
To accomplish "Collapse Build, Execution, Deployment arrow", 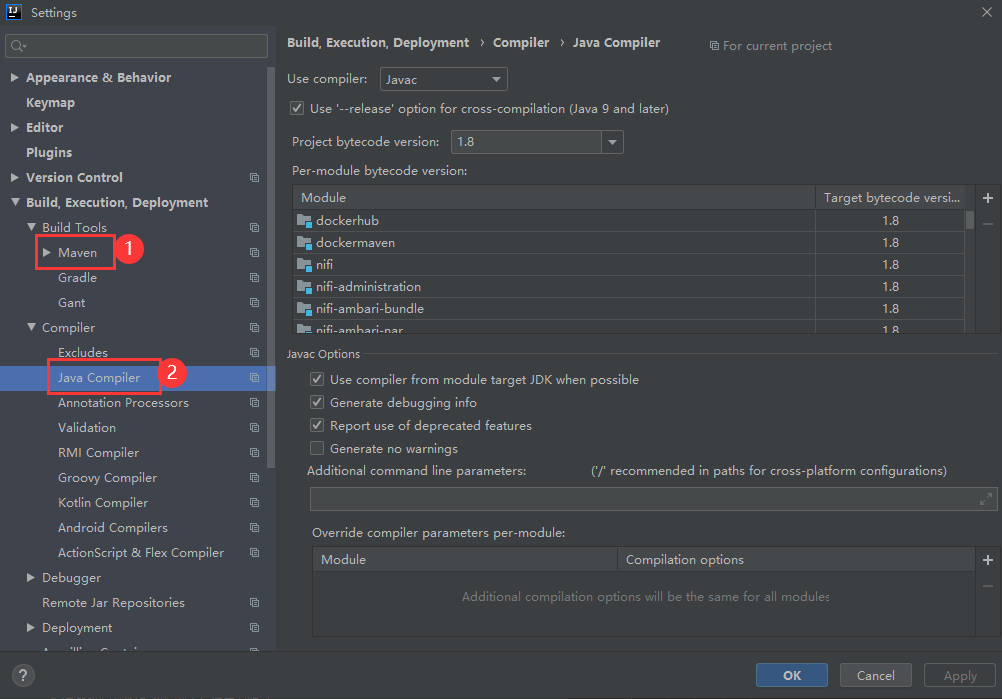I will pos(15,202).
